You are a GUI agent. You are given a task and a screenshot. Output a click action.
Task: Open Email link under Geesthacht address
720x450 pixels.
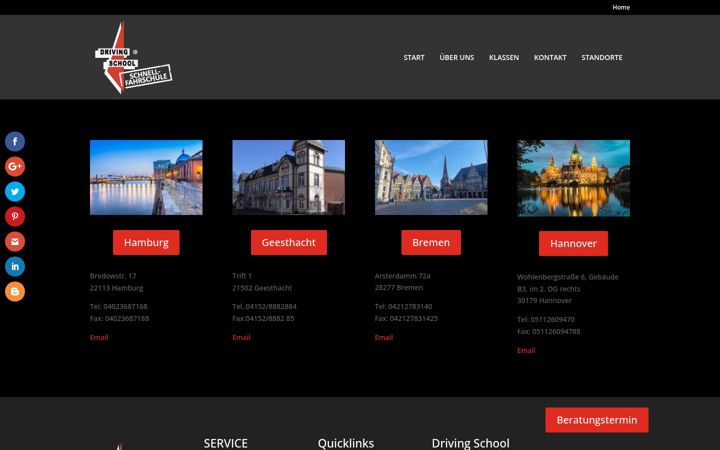tap(241, 337)
